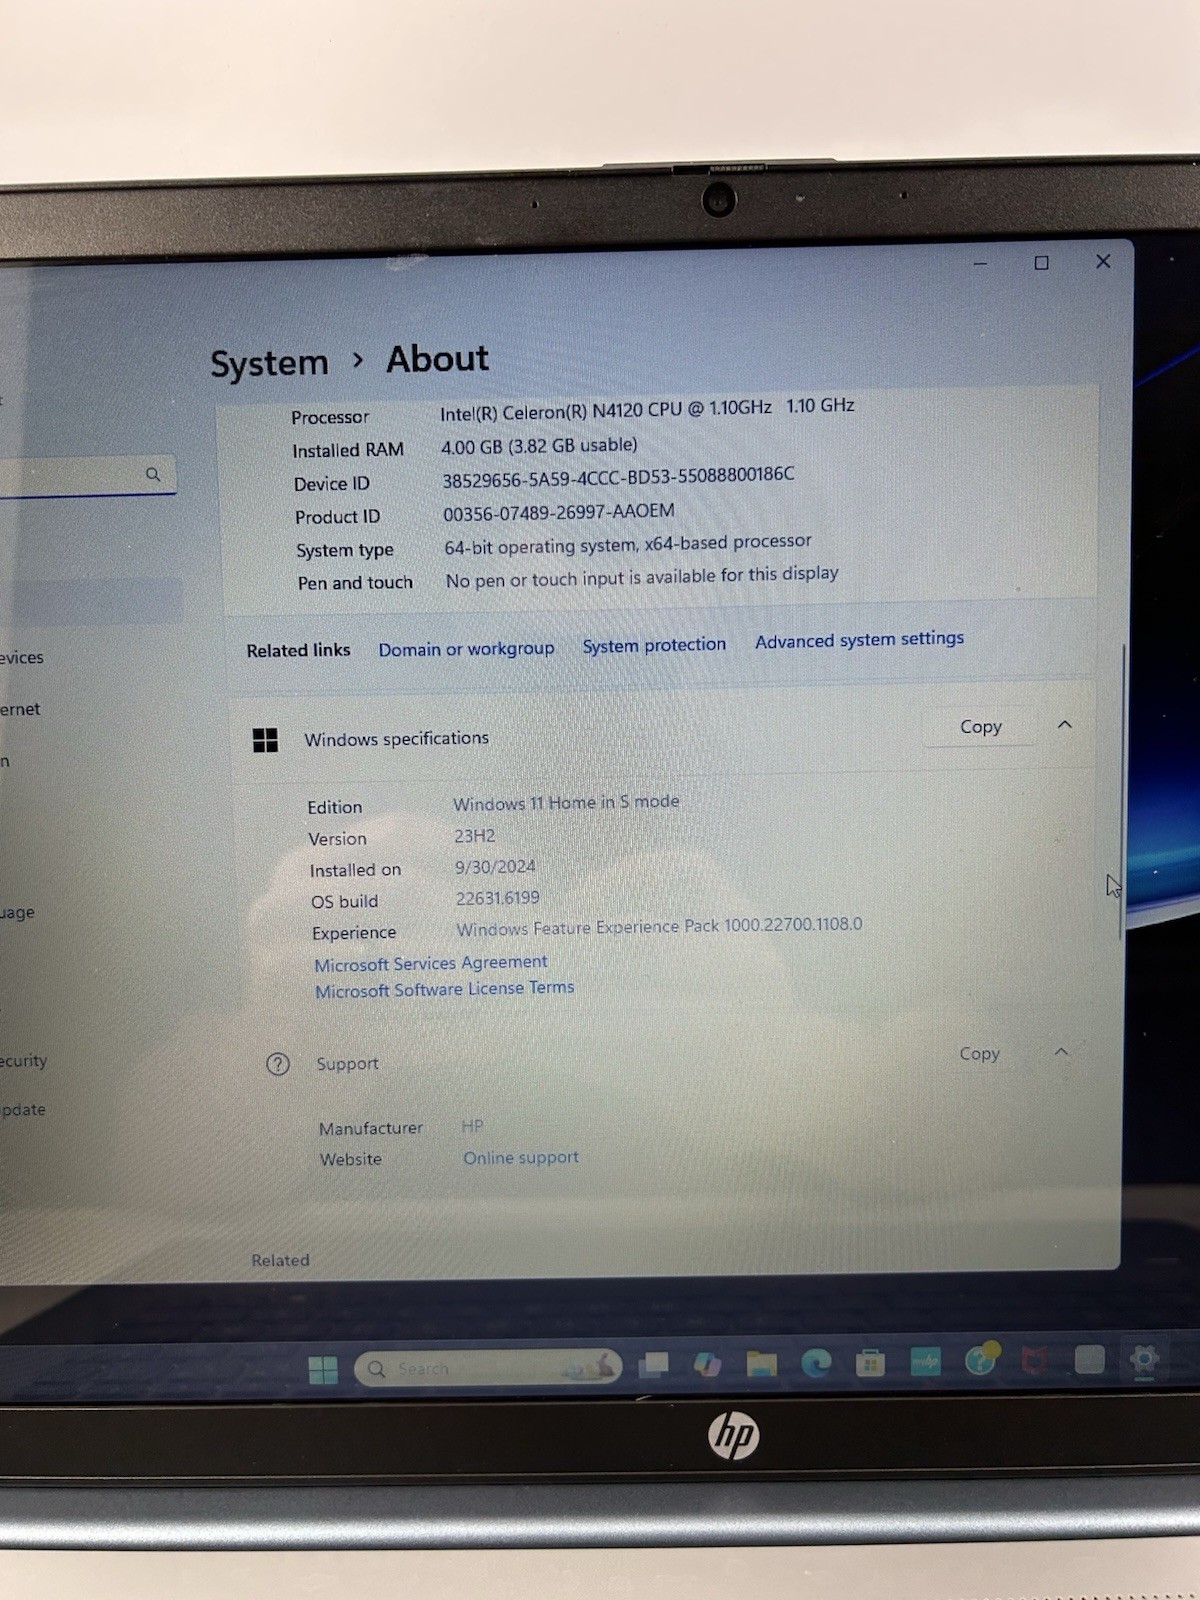Click the Support question mark icon
The width and height of the screenshot is (1200, 1600).
pos(278,1064)
